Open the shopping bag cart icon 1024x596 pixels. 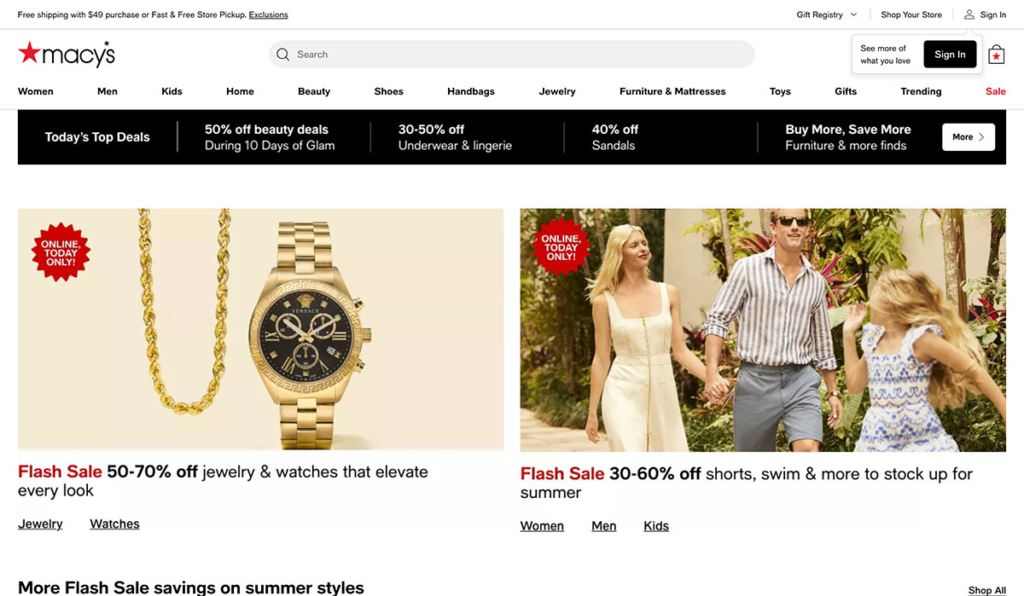point(996,54)
